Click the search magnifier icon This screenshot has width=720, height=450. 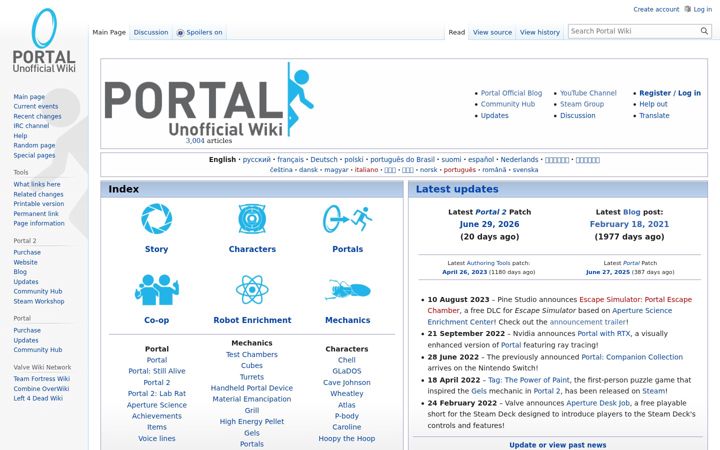(704, 31)
